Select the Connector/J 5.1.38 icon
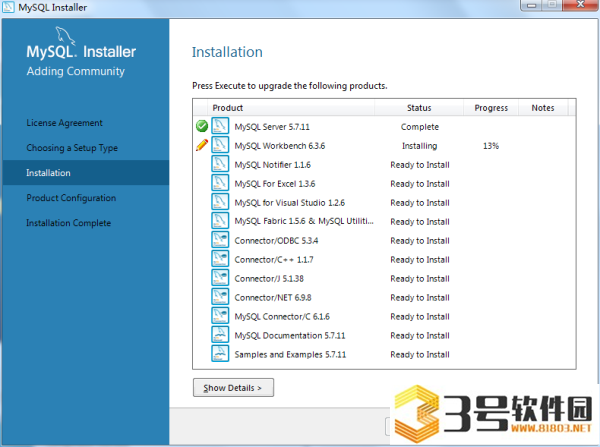 pos(220,278)
